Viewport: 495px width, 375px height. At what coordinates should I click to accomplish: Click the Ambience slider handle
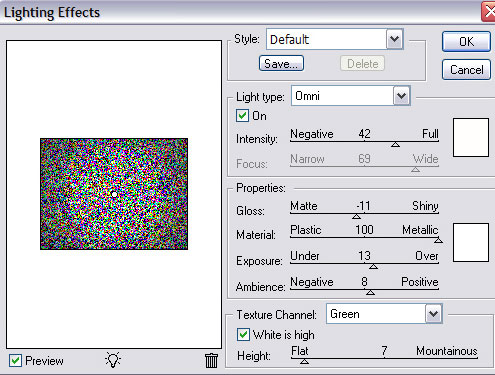pos(370,292)
